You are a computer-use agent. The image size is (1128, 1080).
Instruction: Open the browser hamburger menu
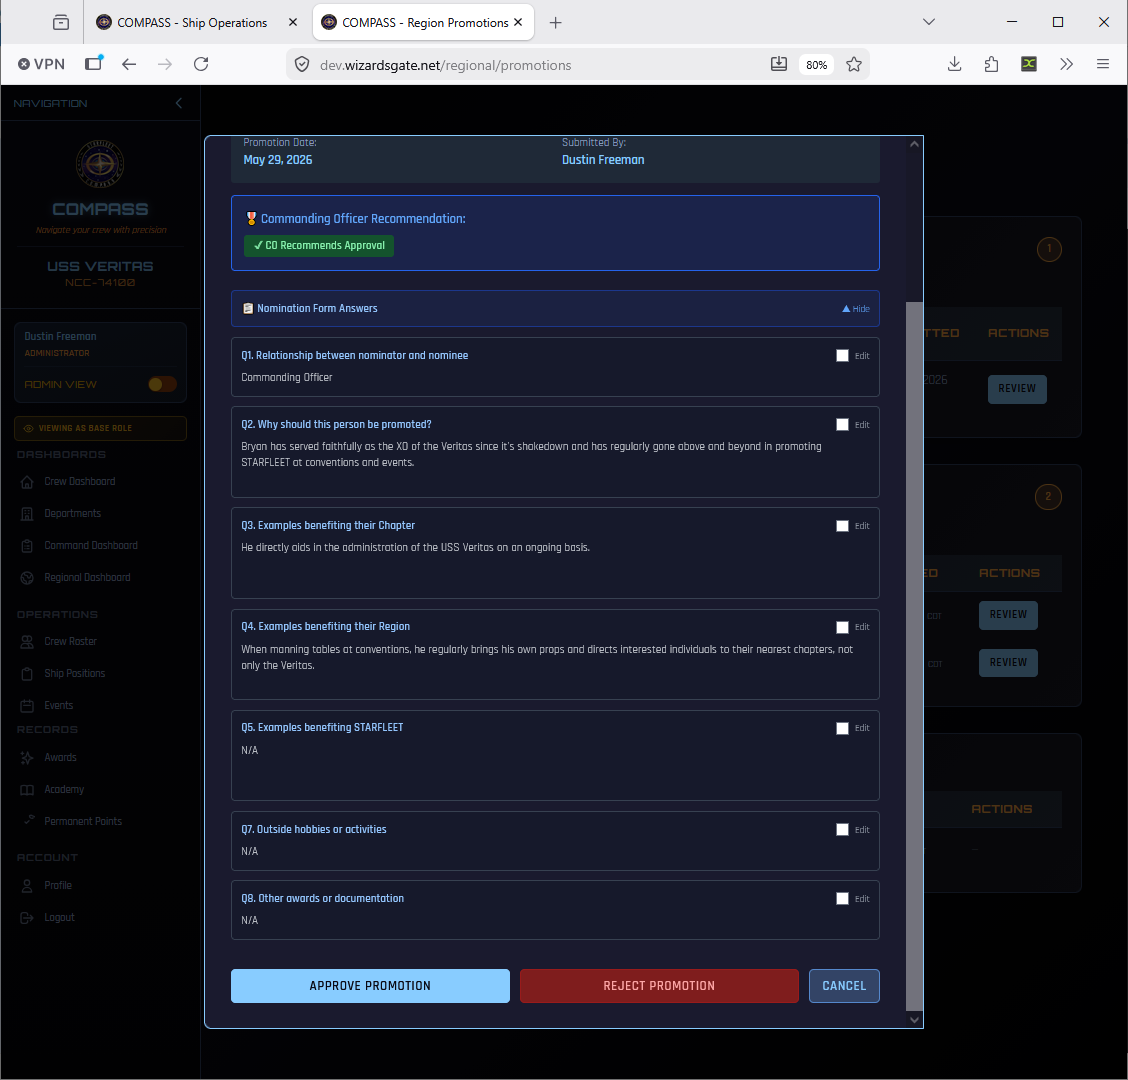click(1102, 64)
